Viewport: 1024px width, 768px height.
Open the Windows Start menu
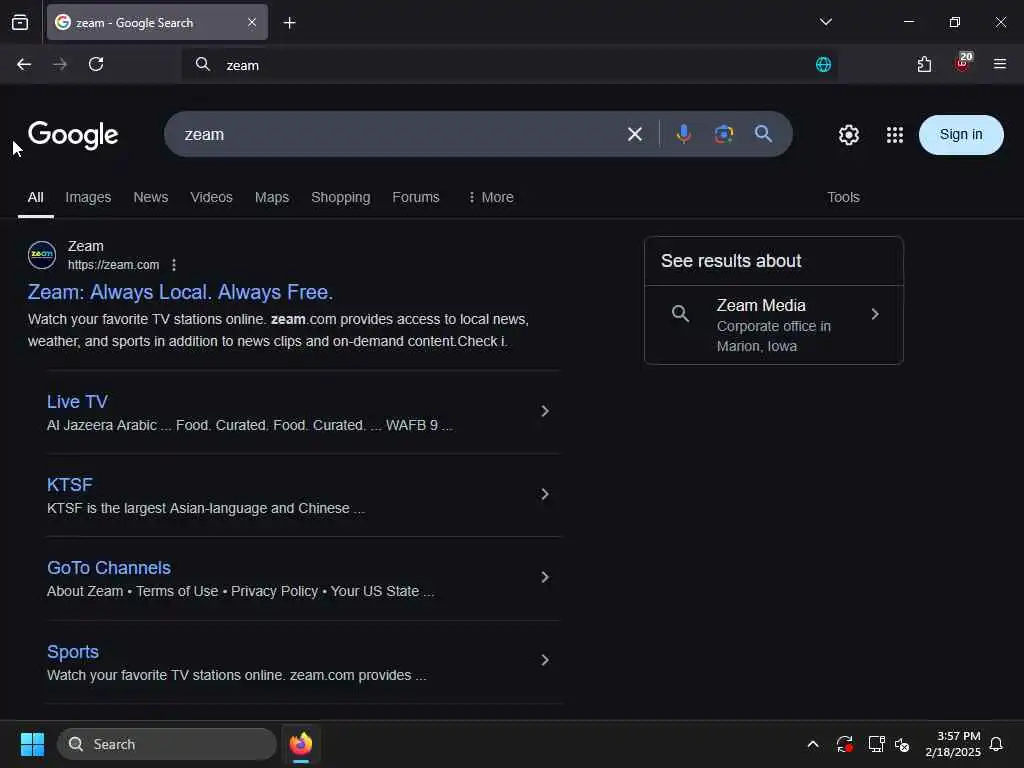(33, 744)
